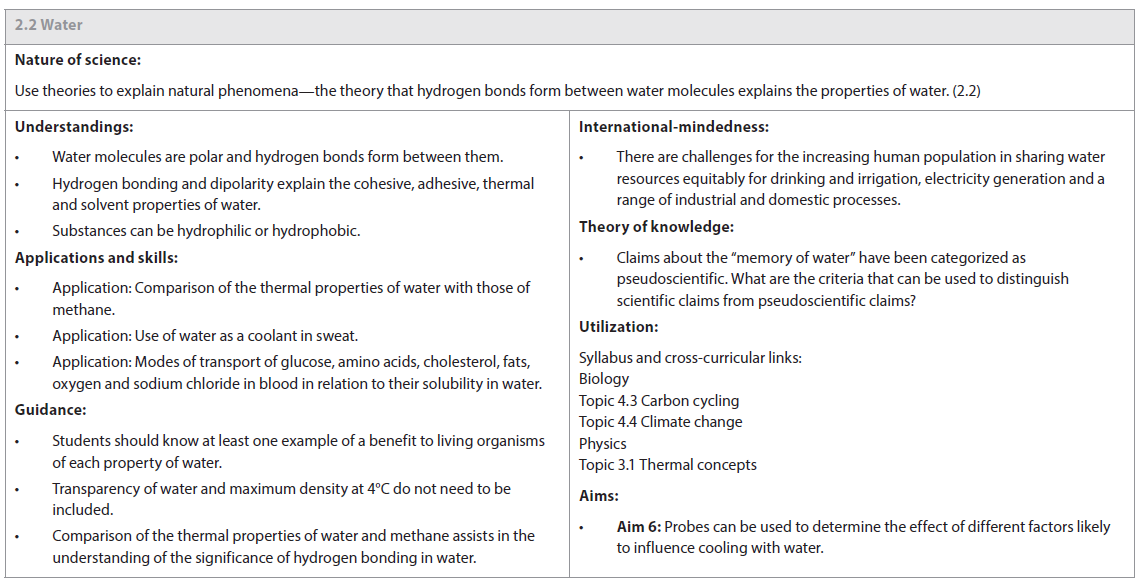Screen dimensions: 1148x588
Task: Click the "Utilization:" heading
Action: click(618, 326)
